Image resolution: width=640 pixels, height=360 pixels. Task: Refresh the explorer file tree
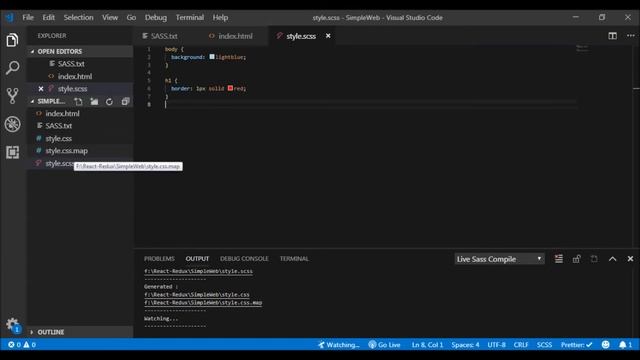point(109,102)
